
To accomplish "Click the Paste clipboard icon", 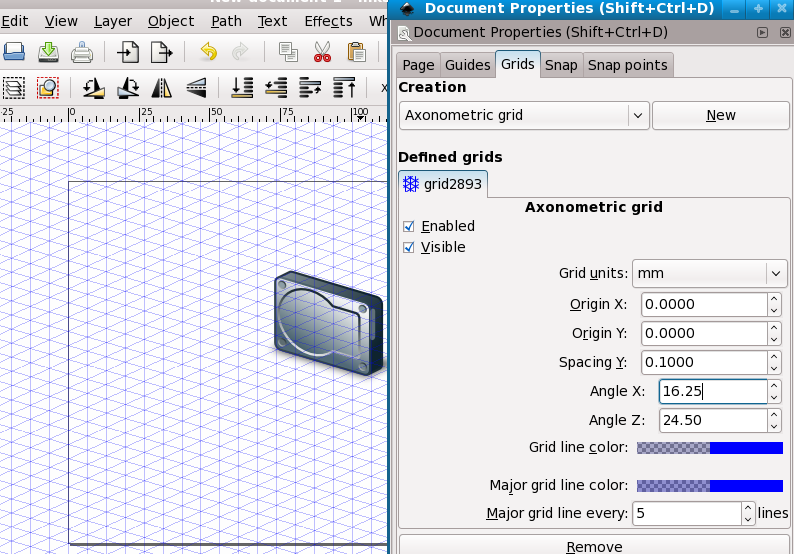I will pyautogui.click(x=356, y=52).
